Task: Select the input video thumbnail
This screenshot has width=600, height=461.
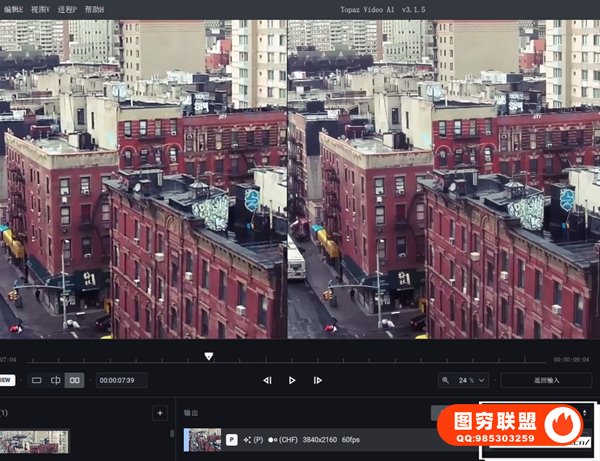Action: [34, 441]
